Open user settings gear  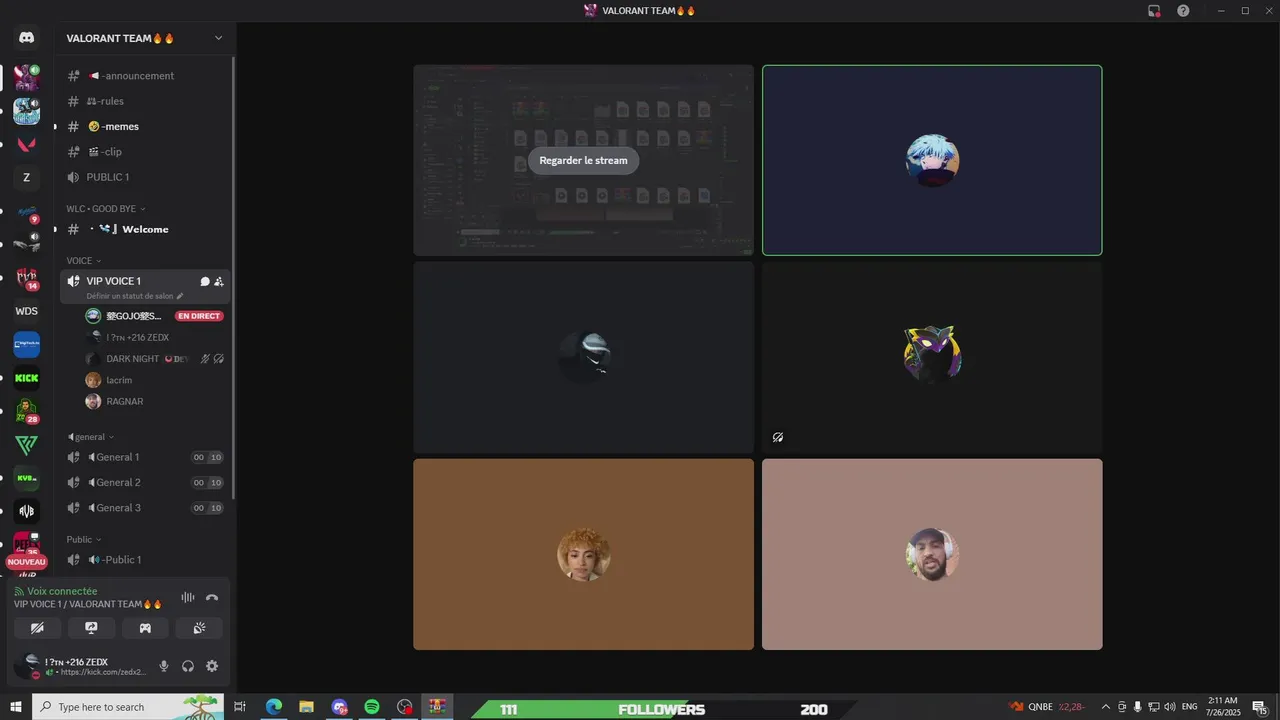coord(212,666)
